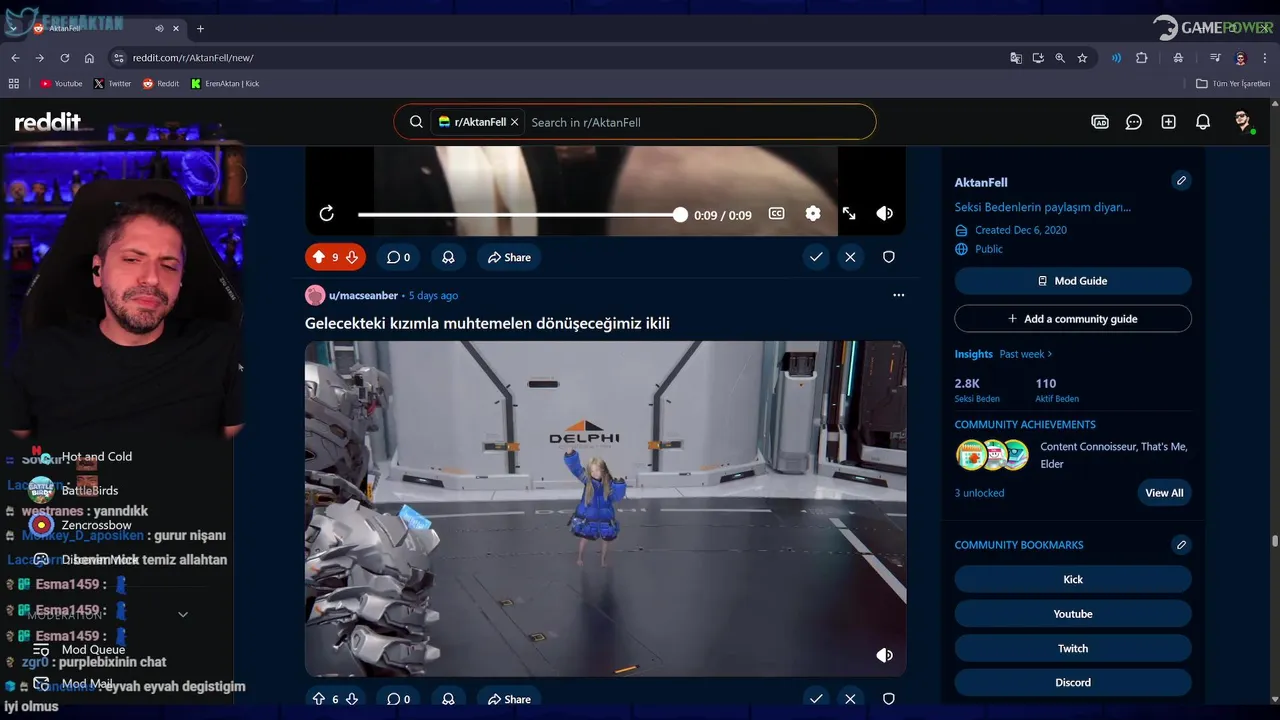Remove the 9-vote post with X
The height and width of the screenshot is (720, 1280).
(x=850, y=257)
